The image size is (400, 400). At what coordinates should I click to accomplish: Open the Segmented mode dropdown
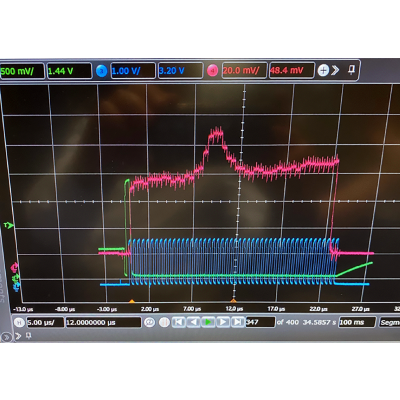click(x=390, y=322)
